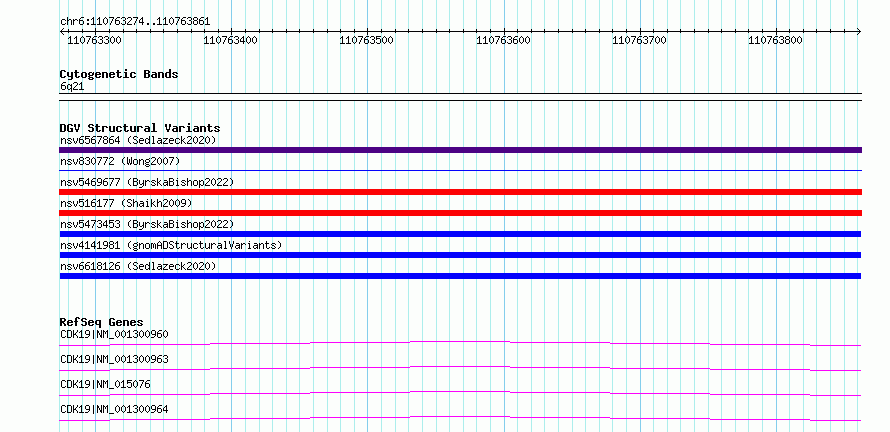The width and height of the screenshot is (890, 432).
Task: Click ruler position 110763700
Action: click(640, 40)
